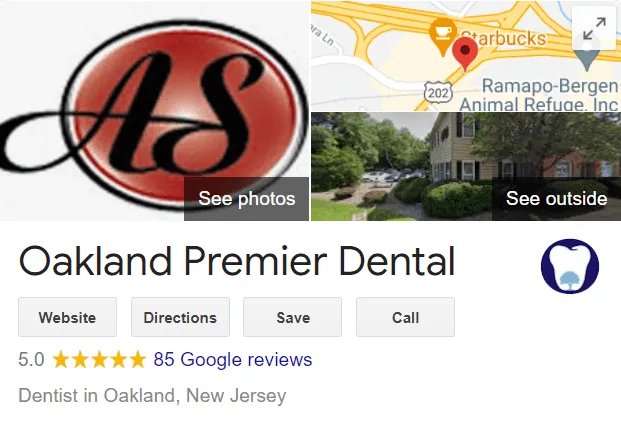Screen dimensions: 621x421
Task: Select the red location marker on map
Action: pyautogui.click(x=465, y=54)
